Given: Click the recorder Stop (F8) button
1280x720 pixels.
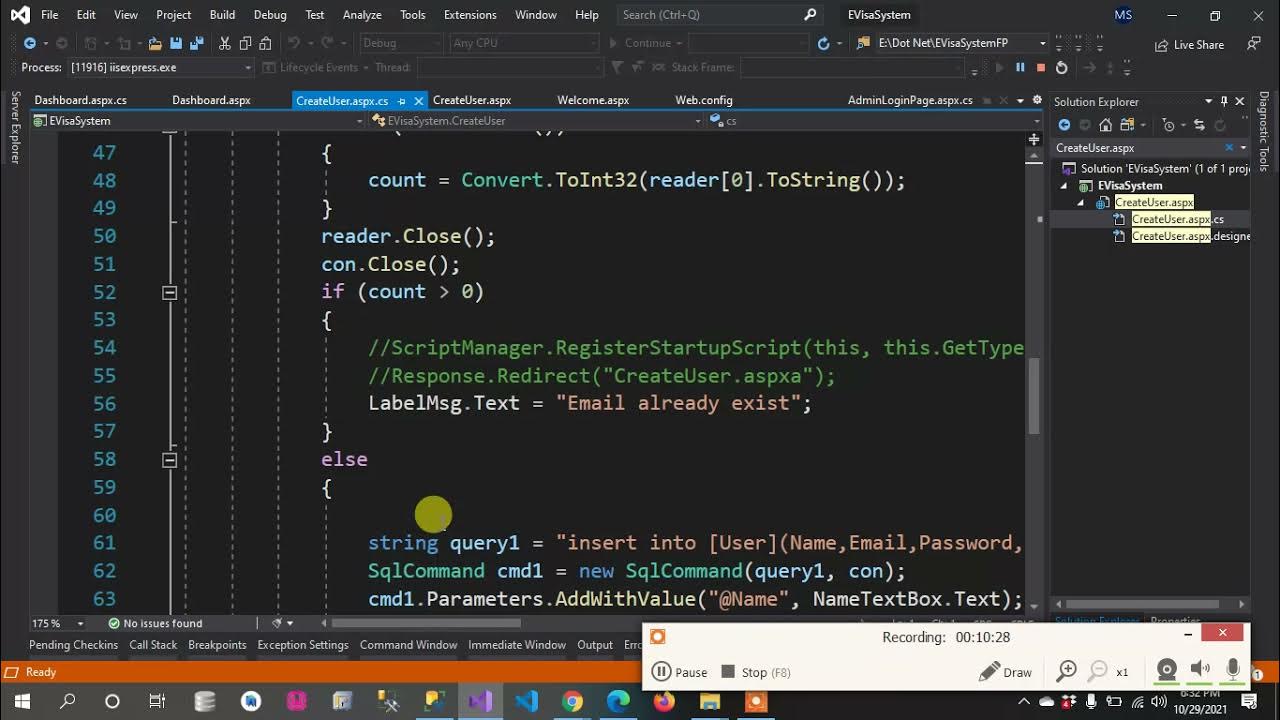Looking at the screenshot, I should pyautogui.click(x=756, y=672).
